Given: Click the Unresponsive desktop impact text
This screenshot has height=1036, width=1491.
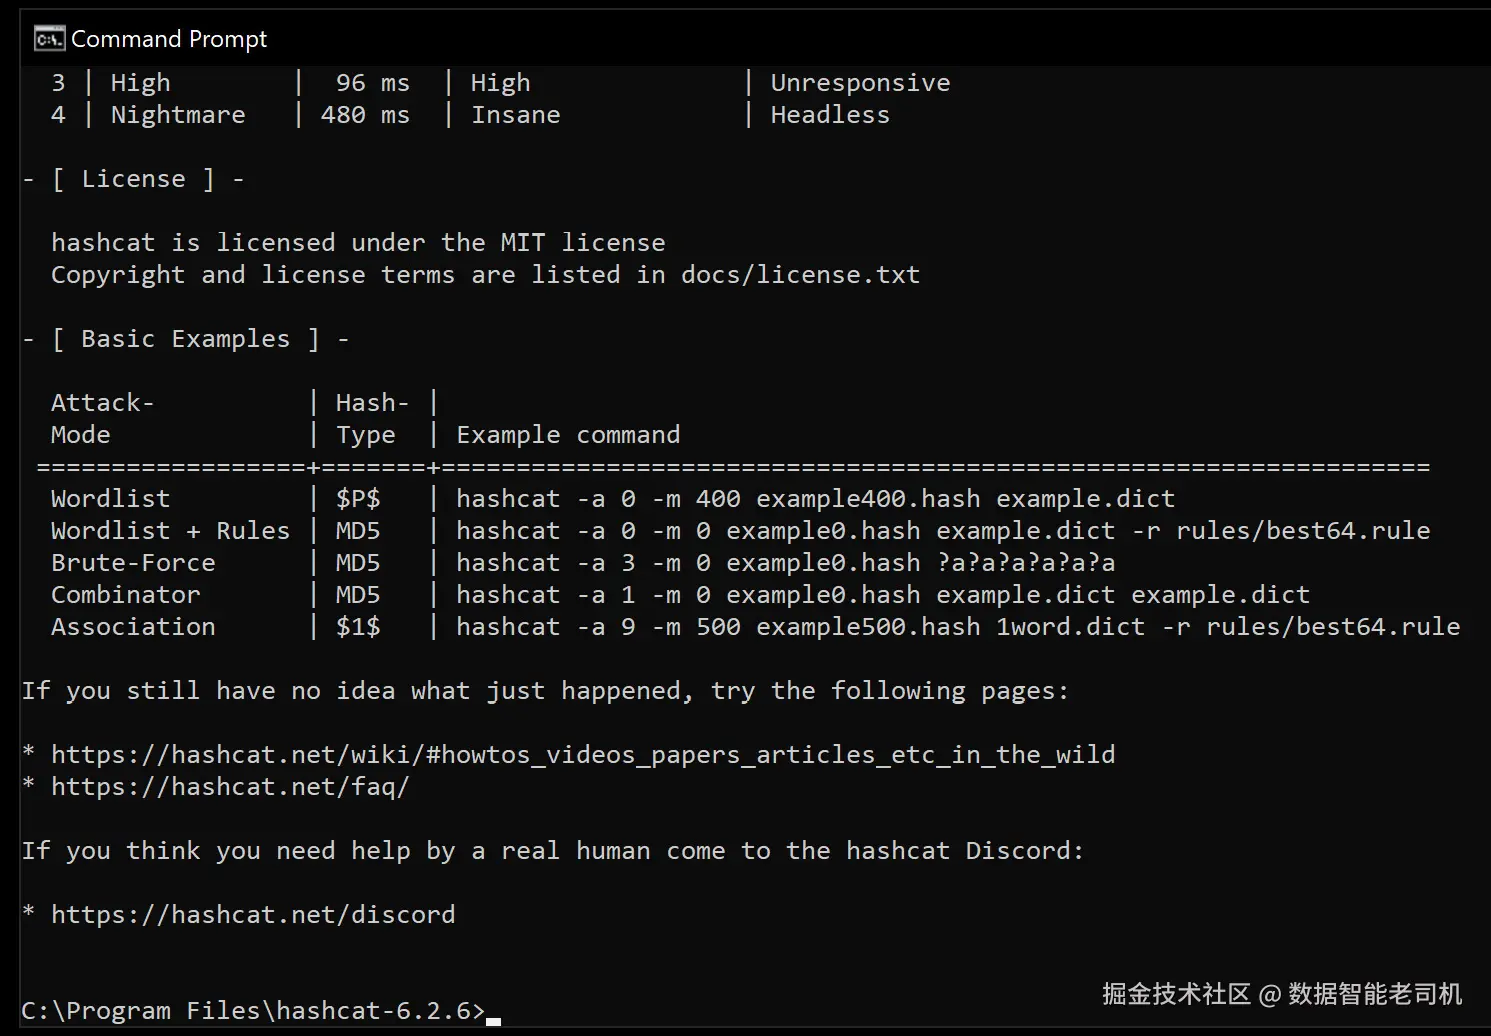Looking at the screenshot, I should [x=860, y=83].
